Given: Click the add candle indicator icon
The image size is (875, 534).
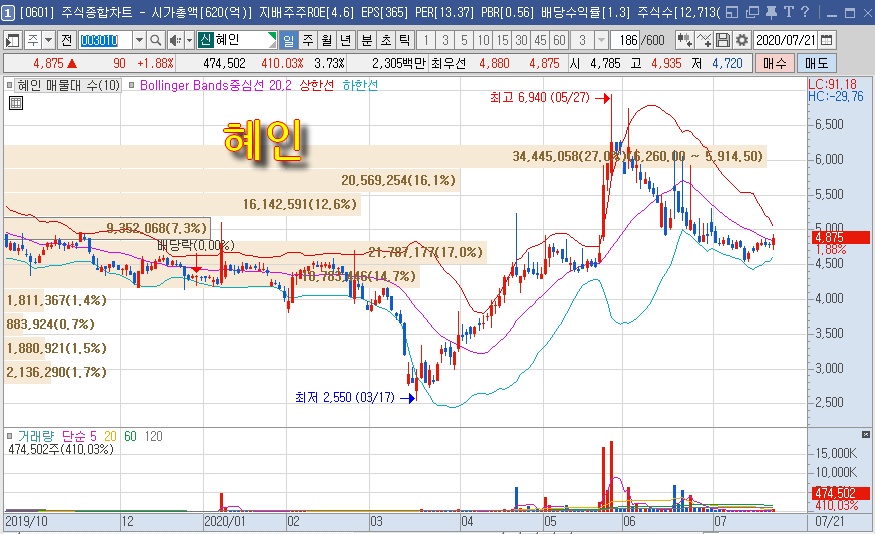Looking at the screenshot, I should [x=684, y=40].
